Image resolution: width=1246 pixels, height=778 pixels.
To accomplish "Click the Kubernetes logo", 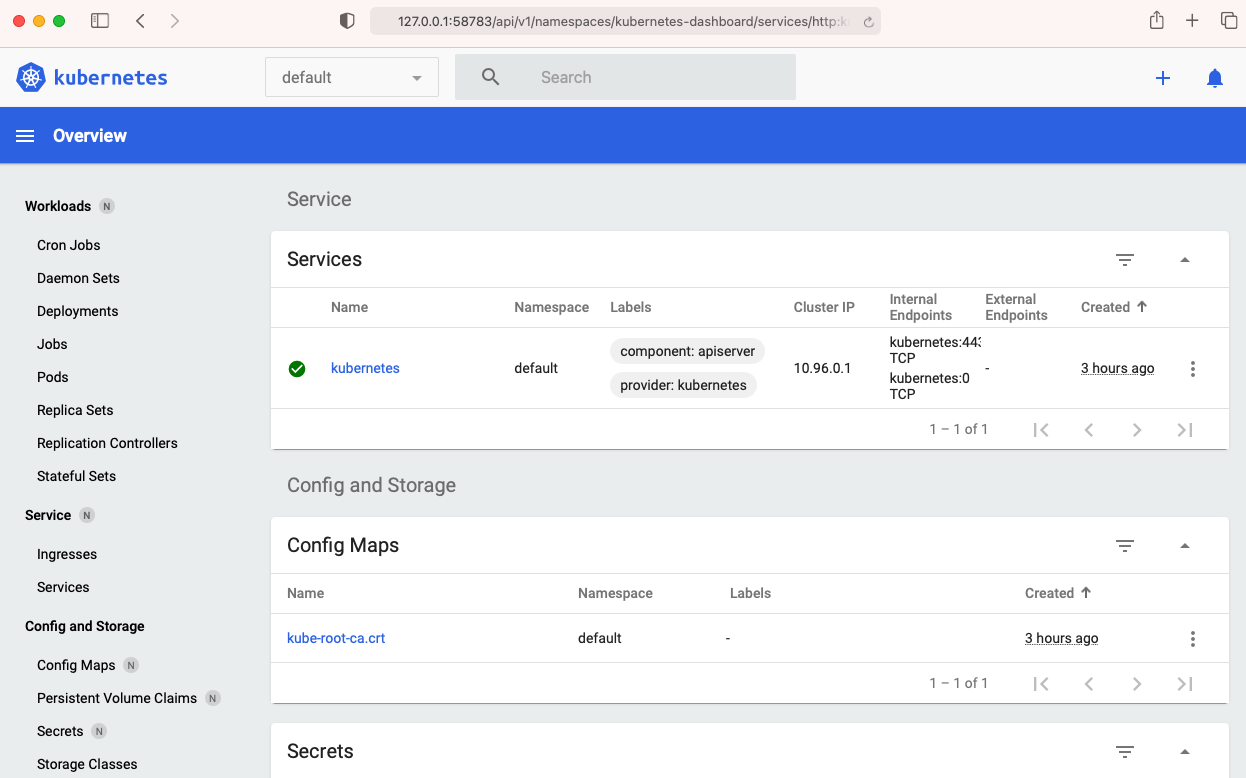I will 92,78.
